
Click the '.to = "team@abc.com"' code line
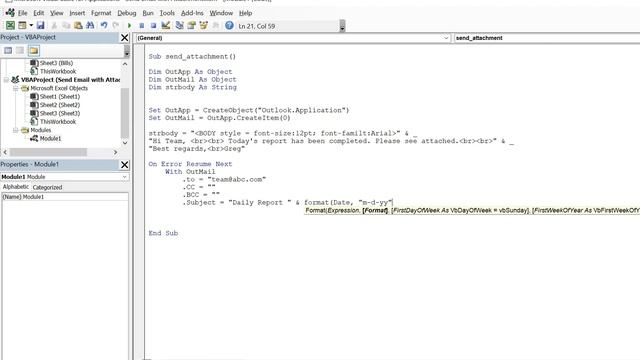(224, 179)
